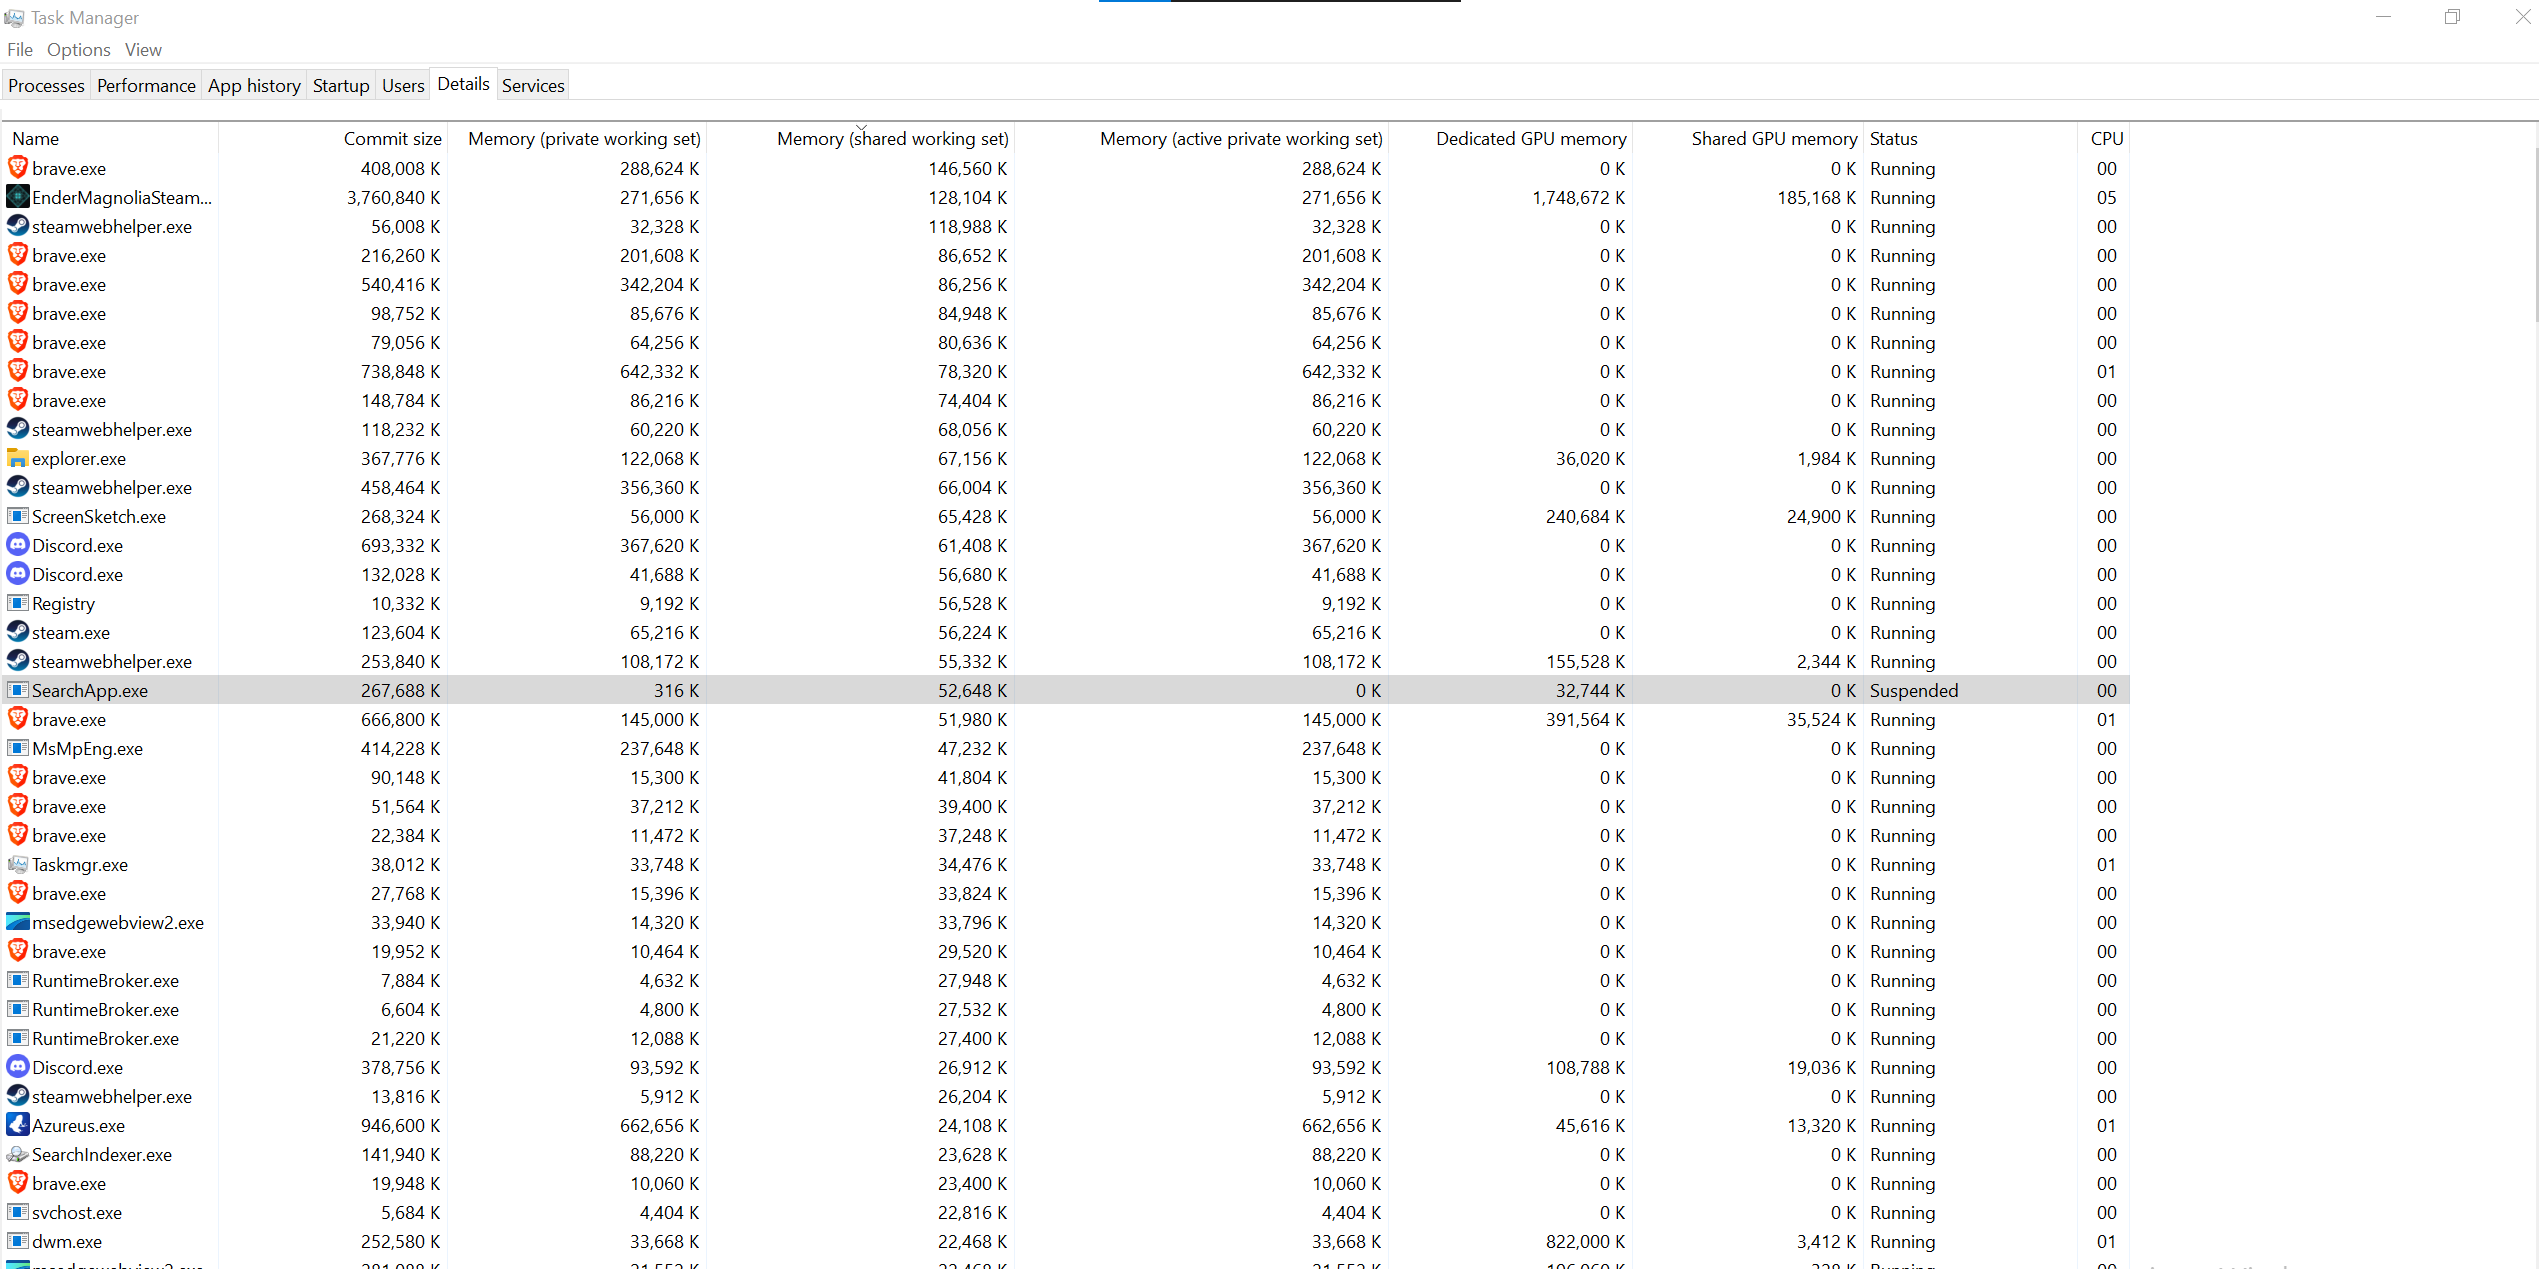The width and height of the screenshot is (2539, 1269).
Task: Click the SearchApp.exe process icon
Action: tap(17, 690)
